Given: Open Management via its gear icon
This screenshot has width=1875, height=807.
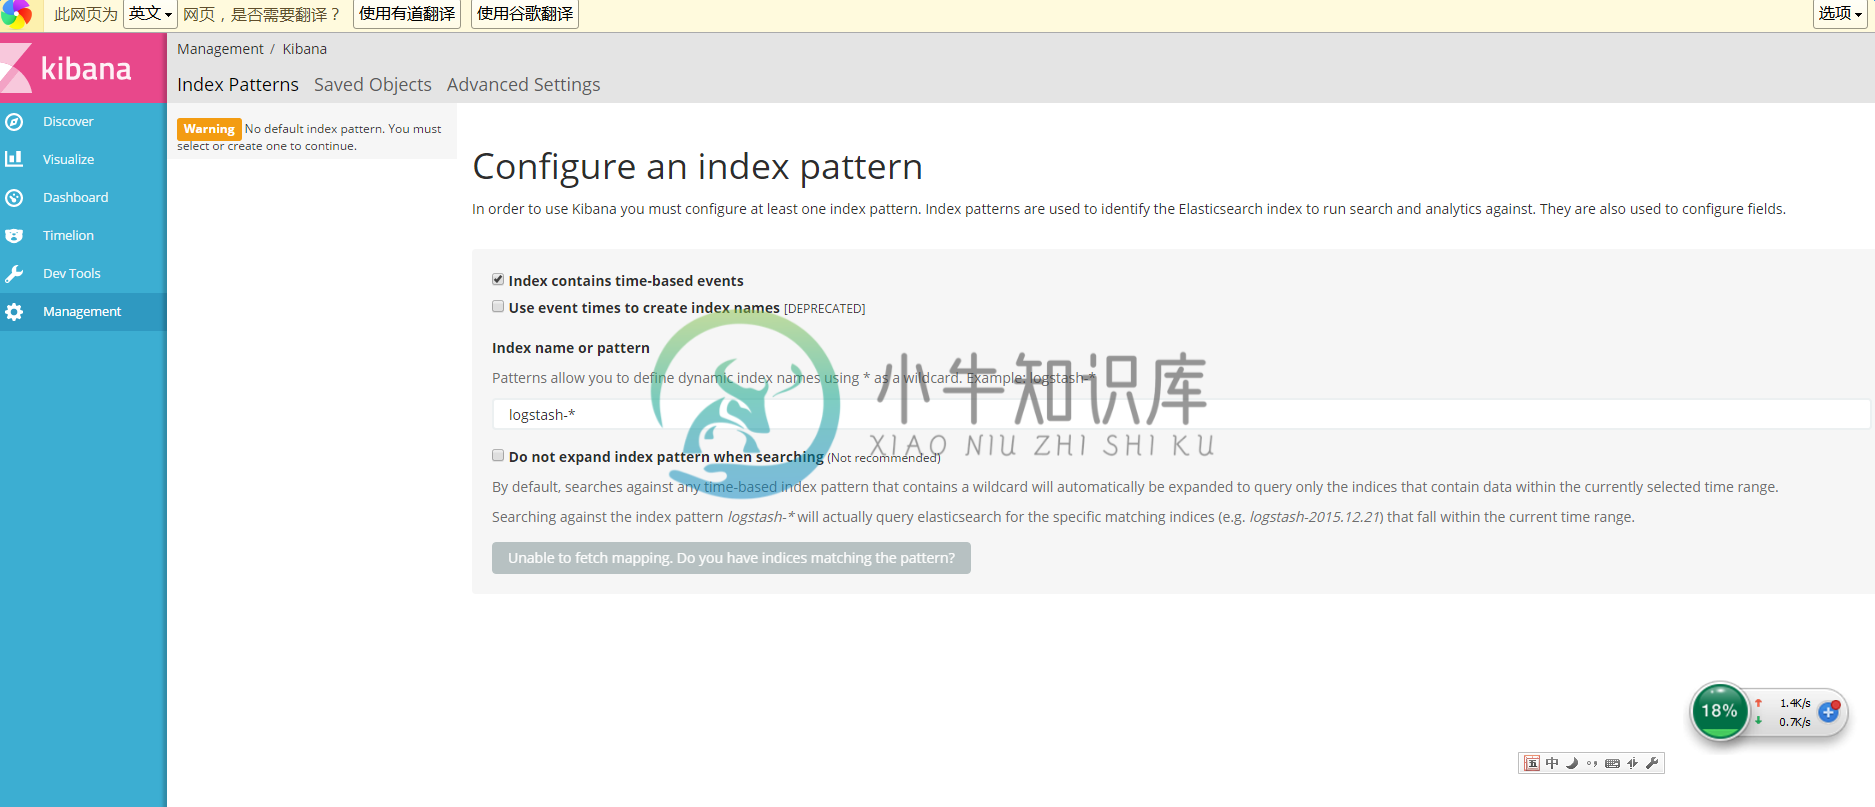Looking at the screenshot, I should [x=14, y=312].
